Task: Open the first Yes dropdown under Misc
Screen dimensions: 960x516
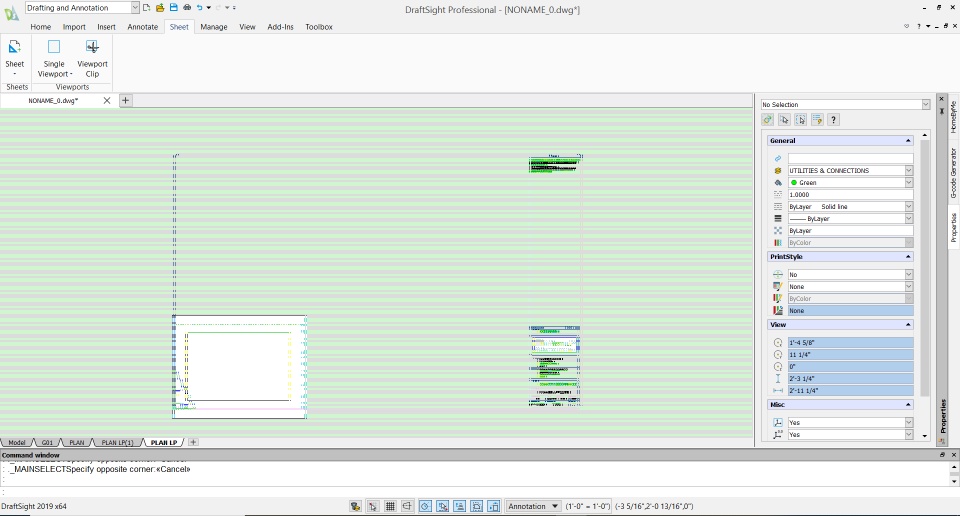Action: coord(909,422)
